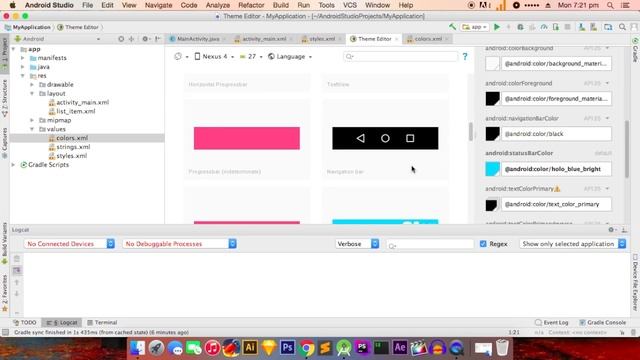
Task: Open the API 27 level dropdown
Action: (x=251, y=56)
